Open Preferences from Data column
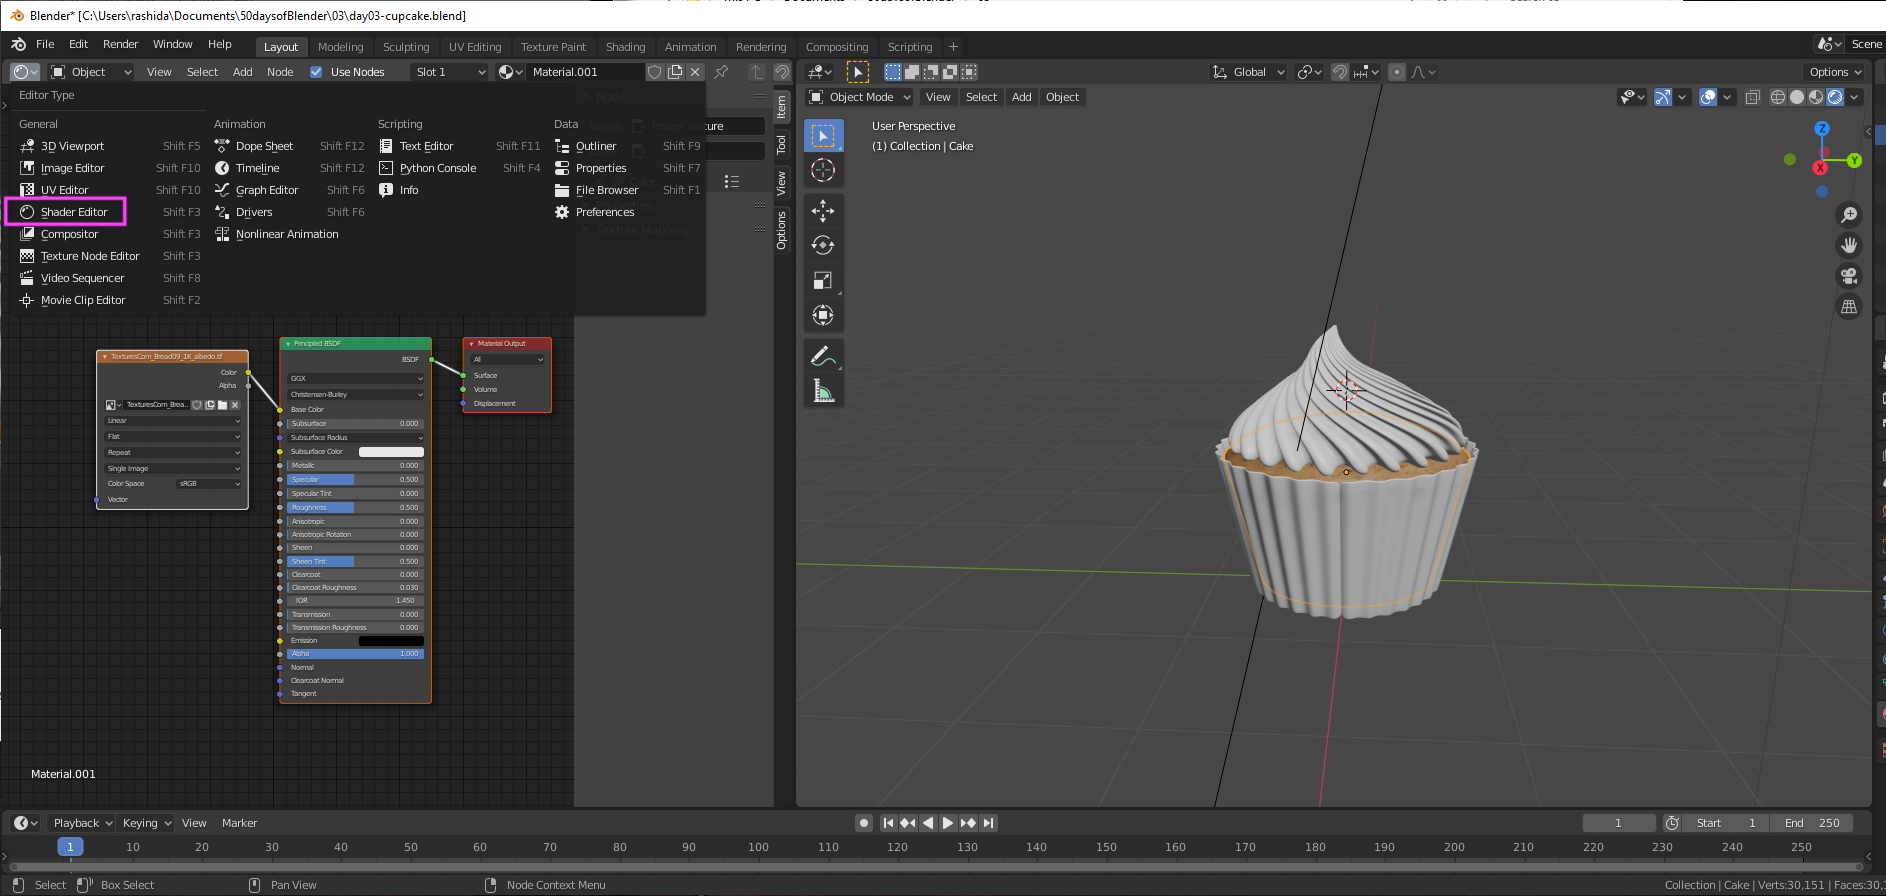 [605, 212]
